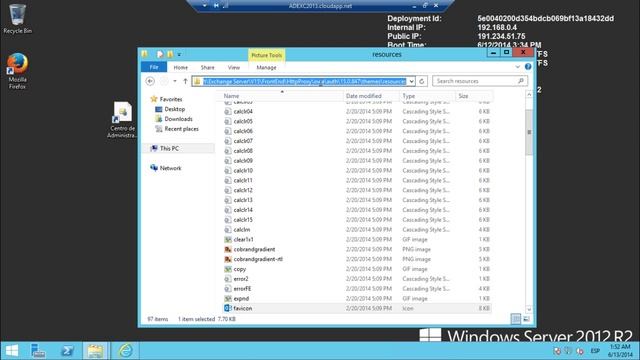The width and height of the screenshot is (640, 360).
Task: Select Network in navigation pane
Action: (170, 168)
